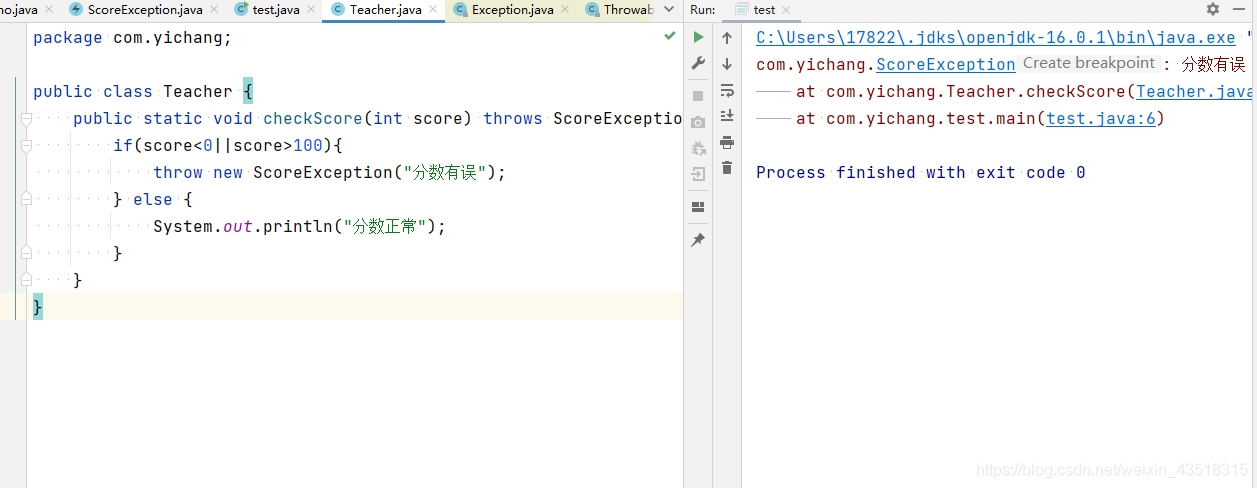The image size is (1257, 488).
Task: Follow the test.java:6 stack trace link
Action: pos(1101,119)
